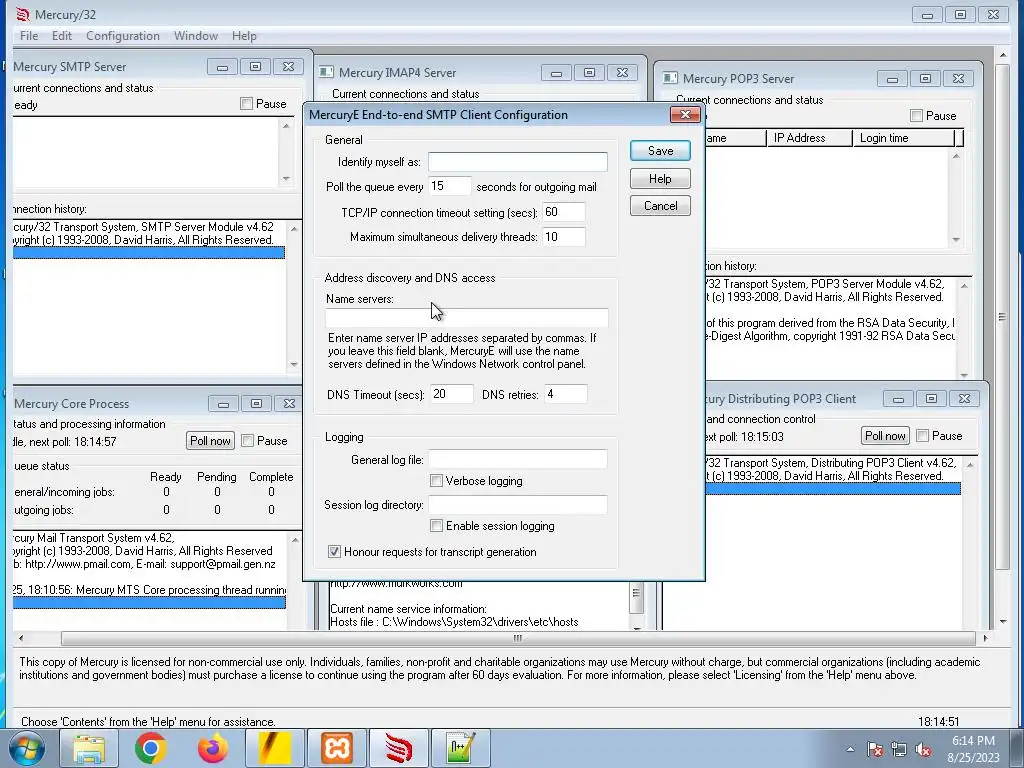Click the Session log directory field
Viewport: 1024px width, 768px height.
click(x=517, y=505)
